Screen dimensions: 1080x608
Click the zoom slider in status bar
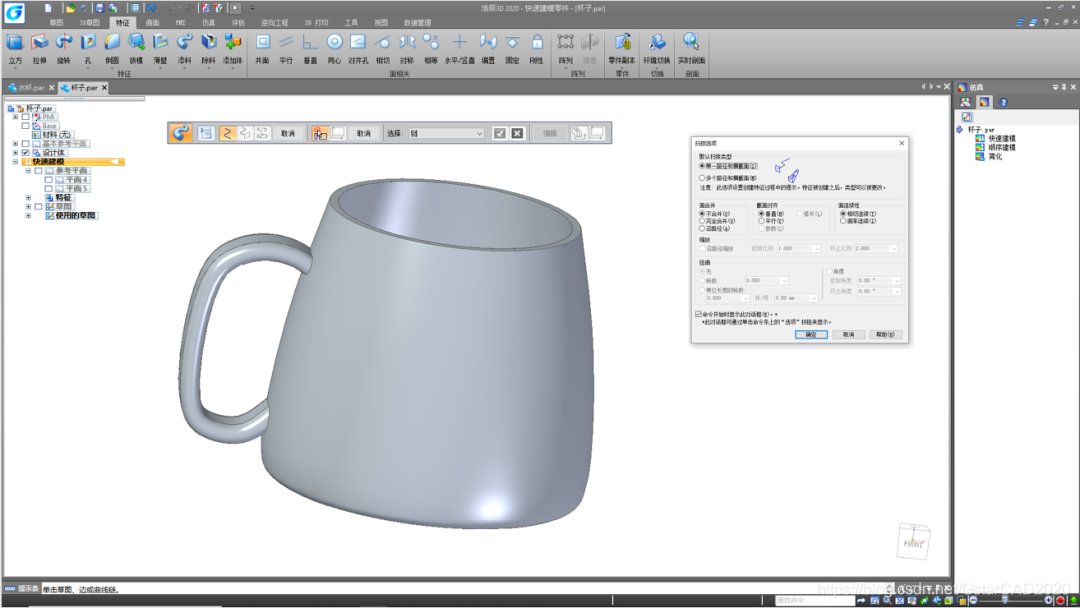pos(1009,600)
